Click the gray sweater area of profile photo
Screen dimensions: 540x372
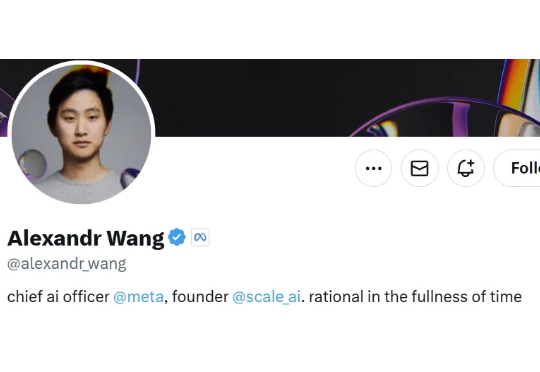click(81, 188)
